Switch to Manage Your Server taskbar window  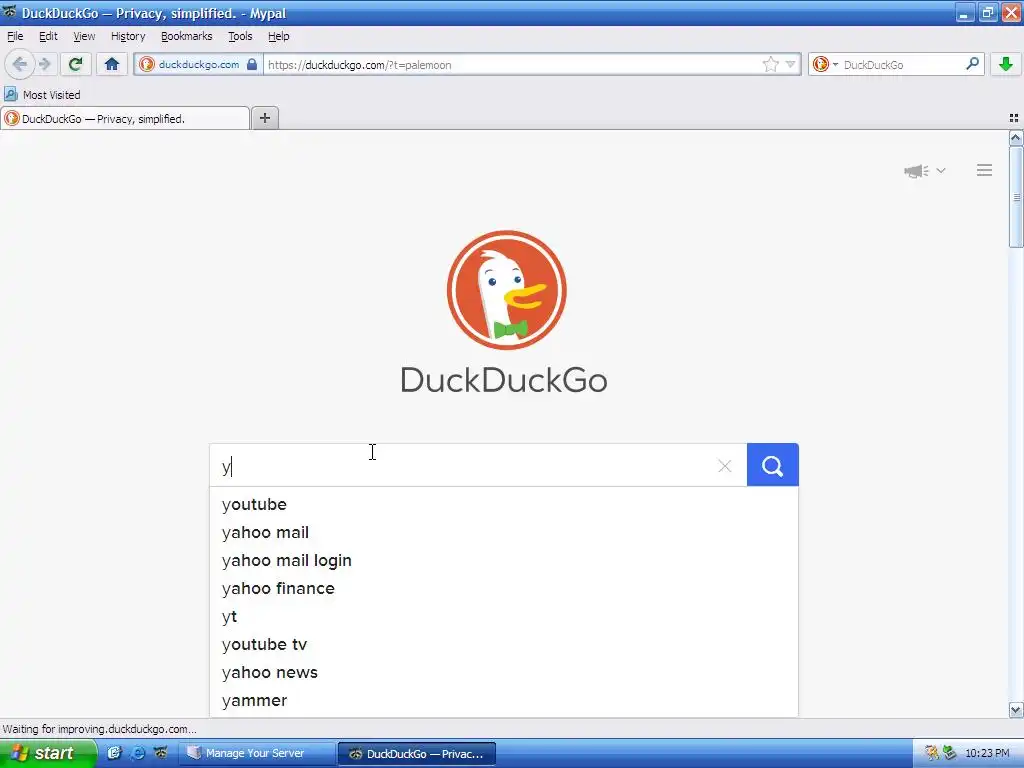pyautogui.click(x=257, y=753)
